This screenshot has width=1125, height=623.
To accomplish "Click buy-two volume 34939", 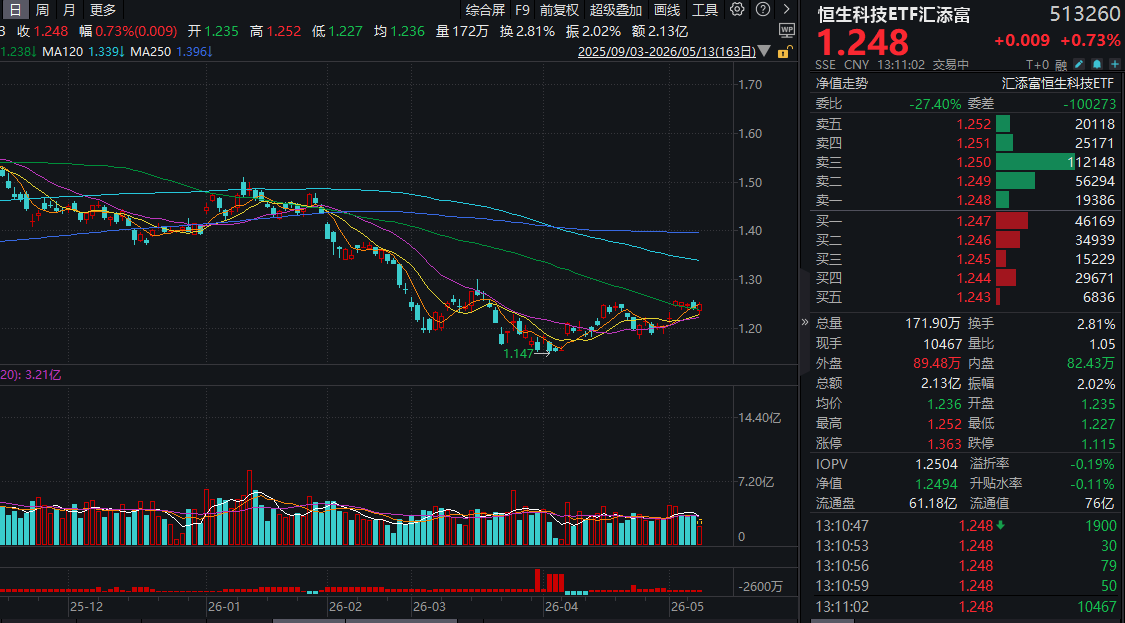I will point(1095,240).
